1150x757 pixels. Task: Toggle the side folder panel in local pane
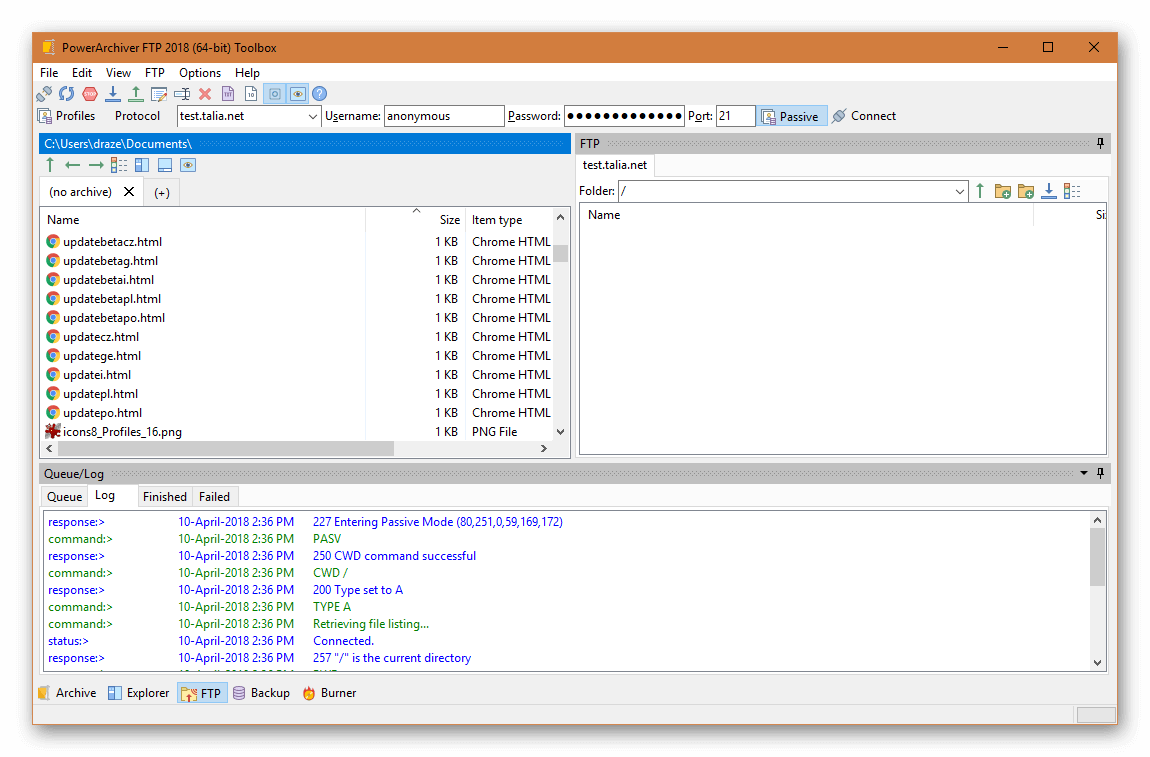click(x=142, y=165)
